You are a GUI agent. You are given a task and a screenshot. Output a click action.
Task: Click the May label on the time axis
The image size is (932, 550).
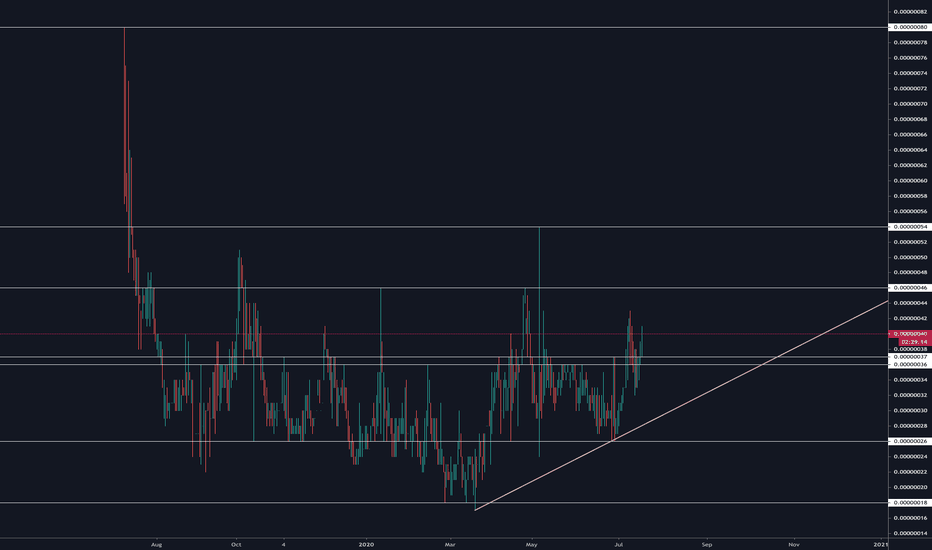click(531, 545)
